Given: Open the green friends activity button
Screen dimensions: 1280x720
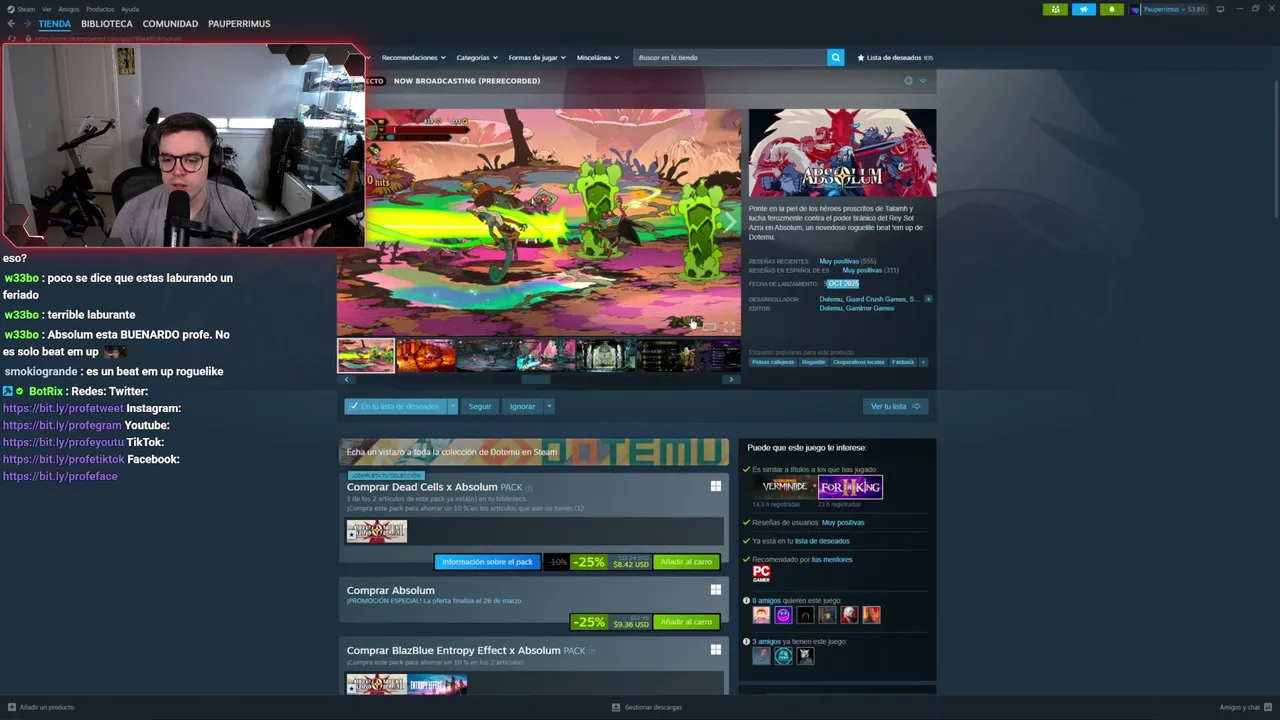Looking at the screenshot, I should (x=1055, y=9).
